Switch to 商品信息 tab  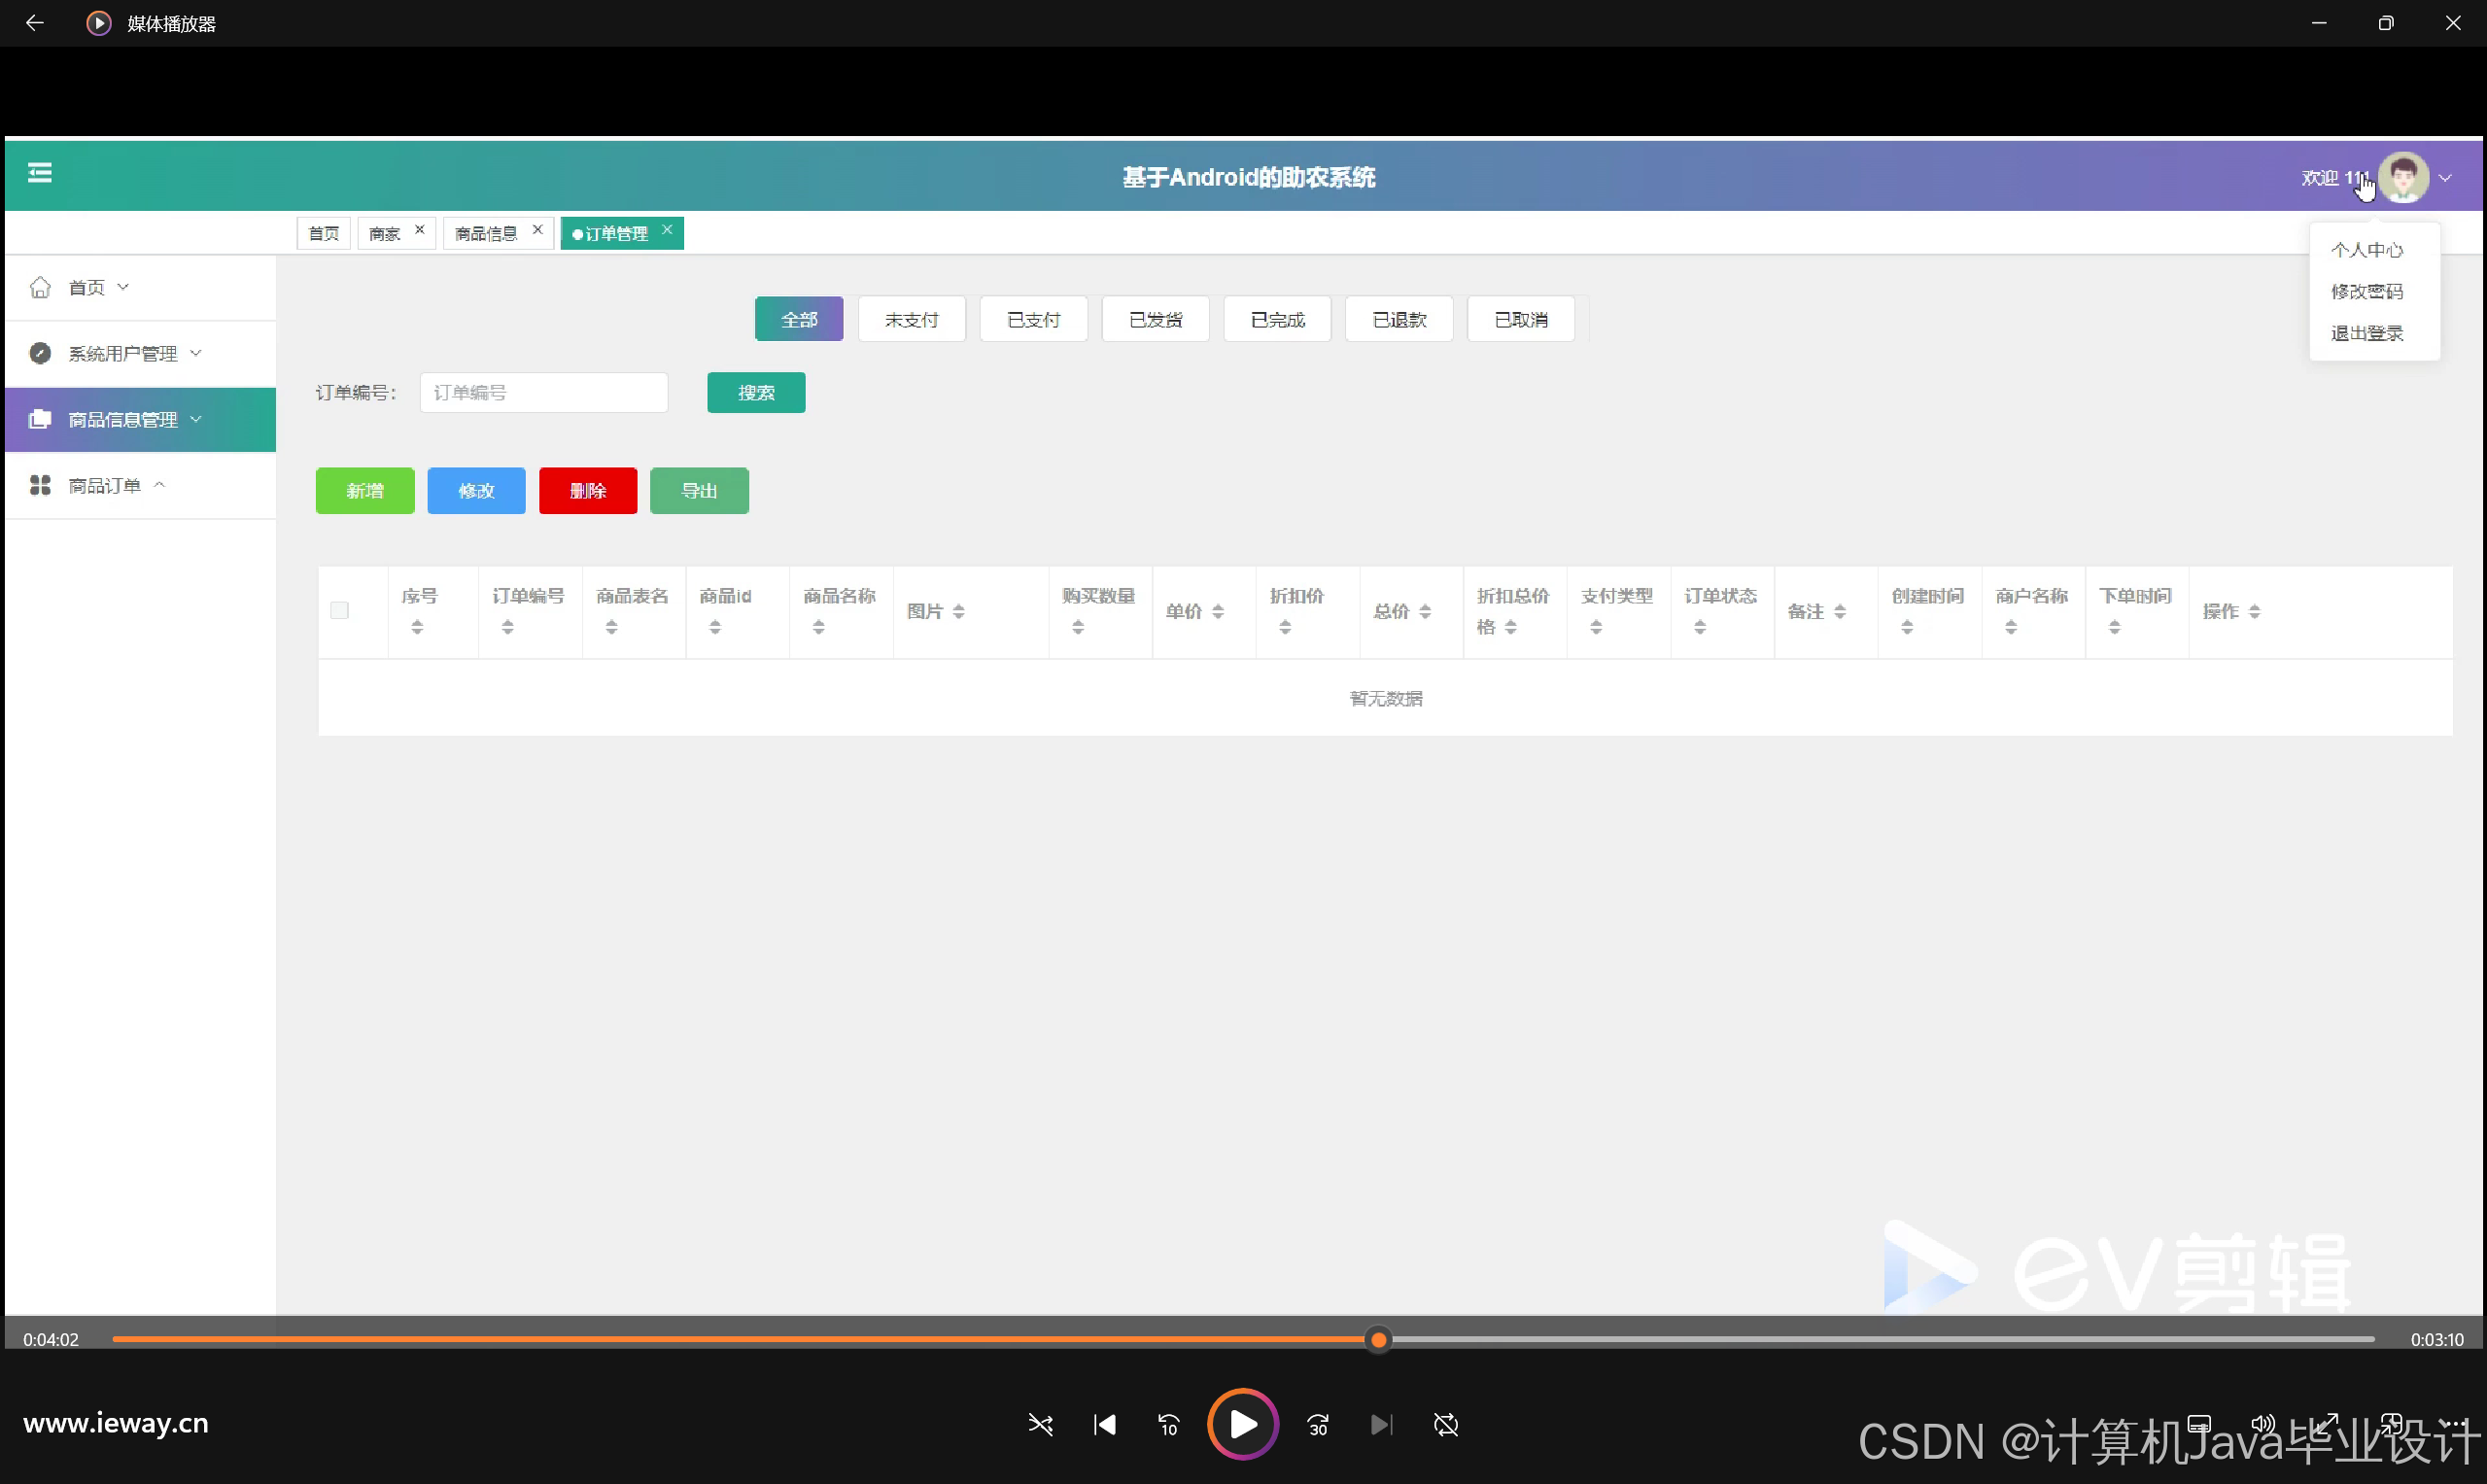tap(486, 234)
